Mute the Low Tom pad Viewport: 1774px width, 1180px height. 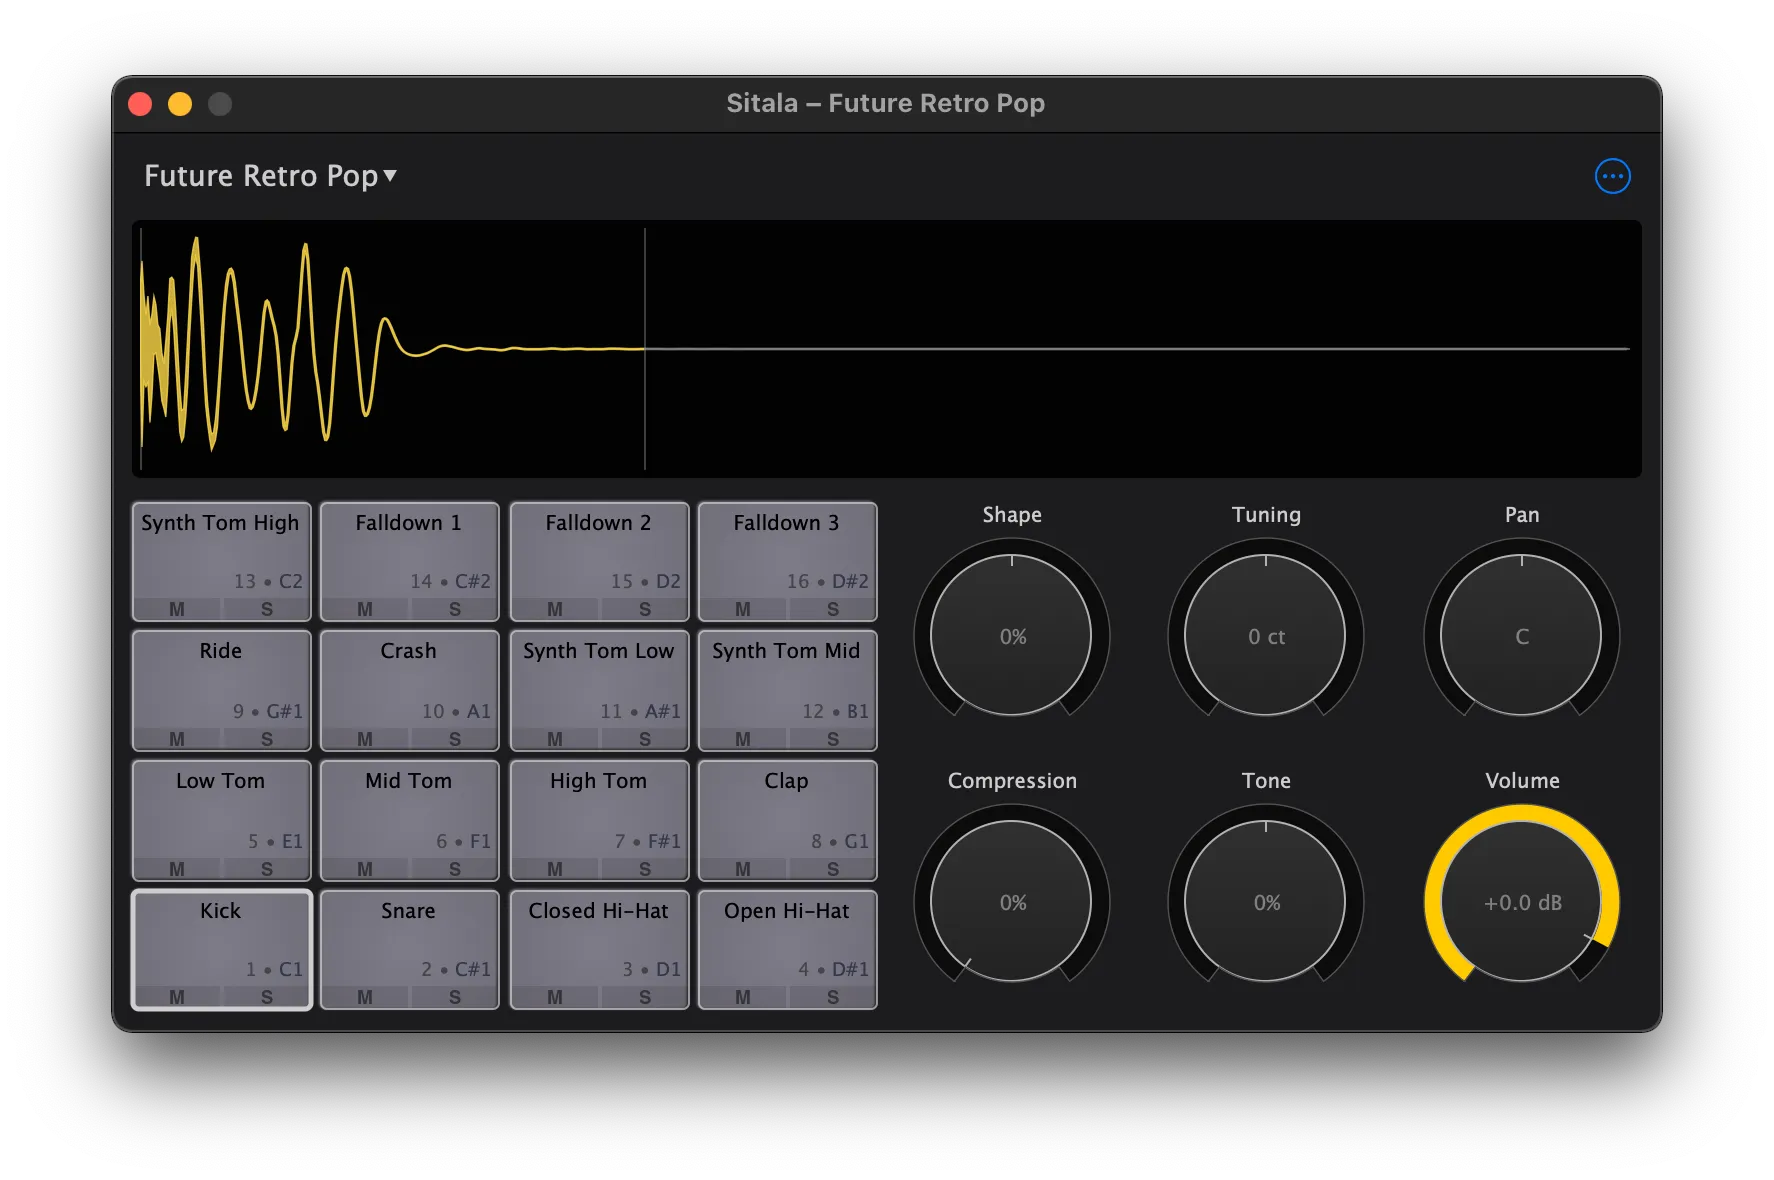177,869
